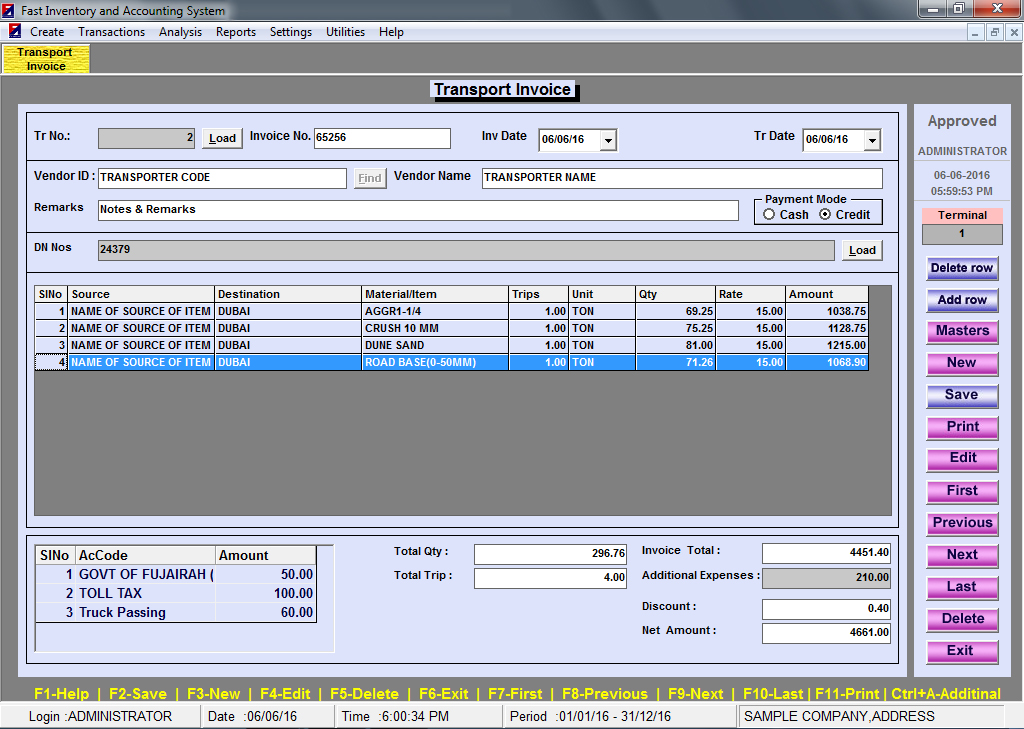1024x729 pixels.
Task: Select the Credit payment mode
Action: click(x=825, y=215)
